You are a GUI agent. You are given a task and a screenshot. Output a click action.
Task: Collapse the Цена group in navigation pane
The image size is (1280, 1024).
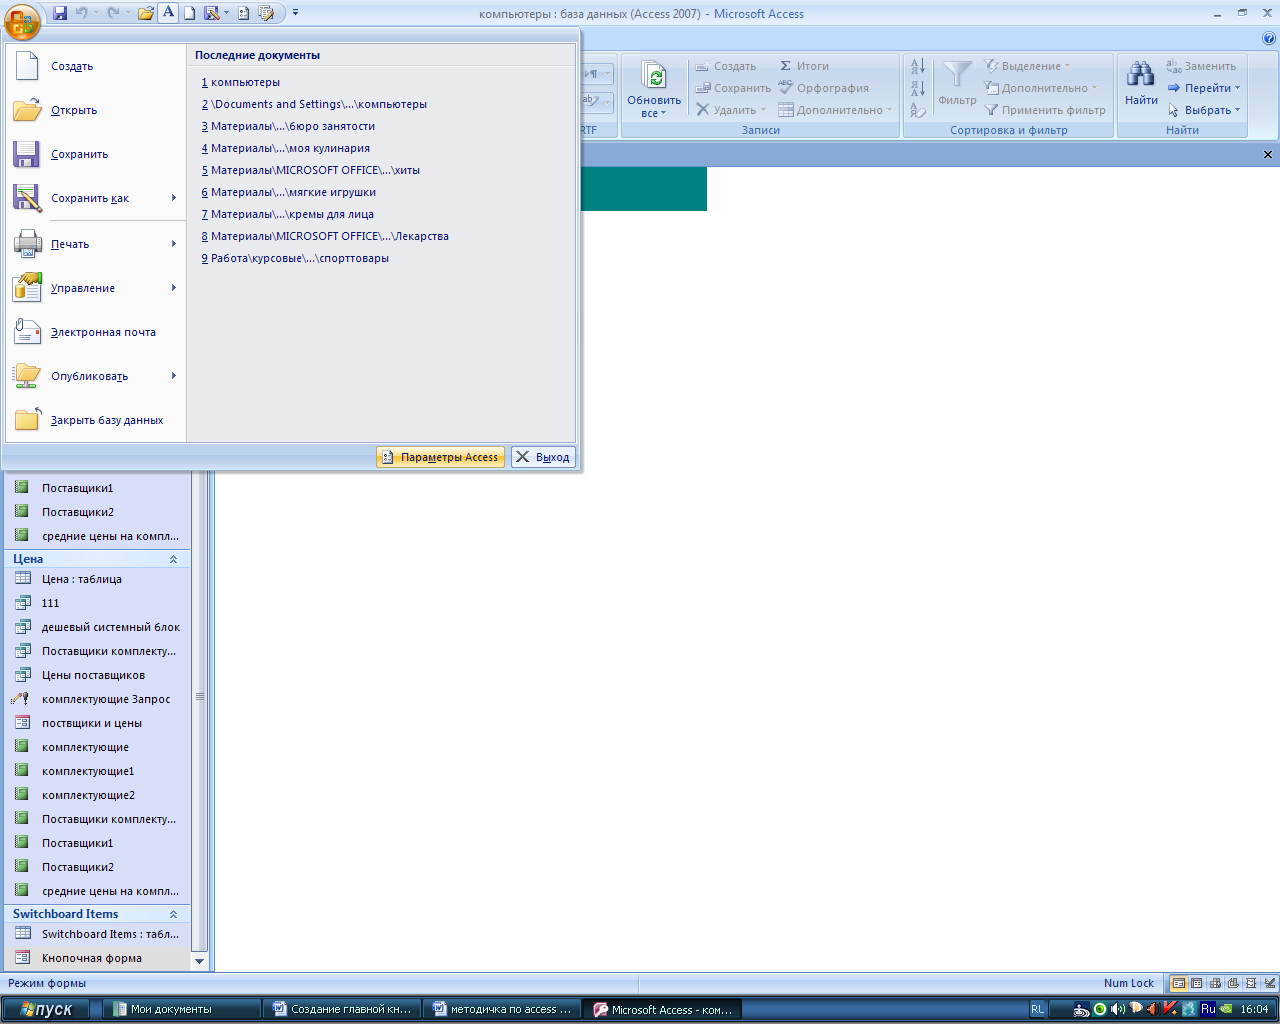173,559
